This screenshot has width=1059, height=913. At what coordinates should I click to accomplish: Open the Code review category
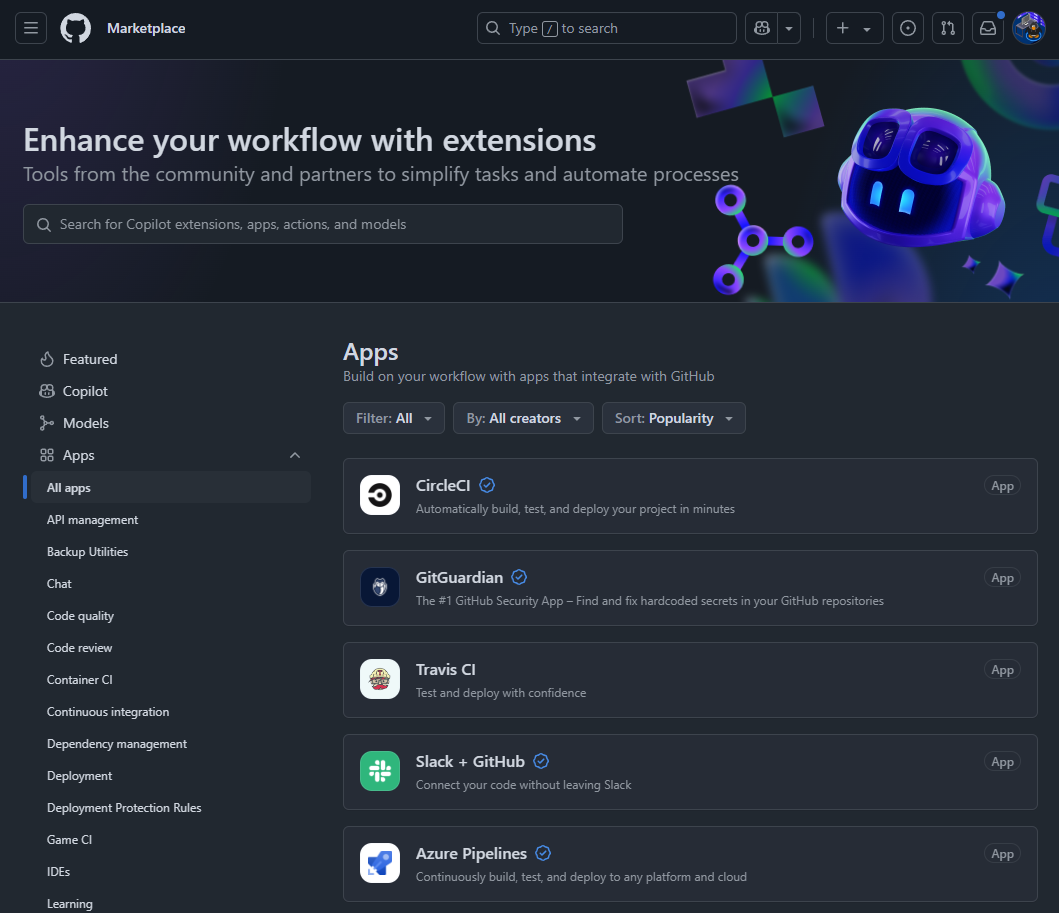pyautogui.click(x=79, y=648)
